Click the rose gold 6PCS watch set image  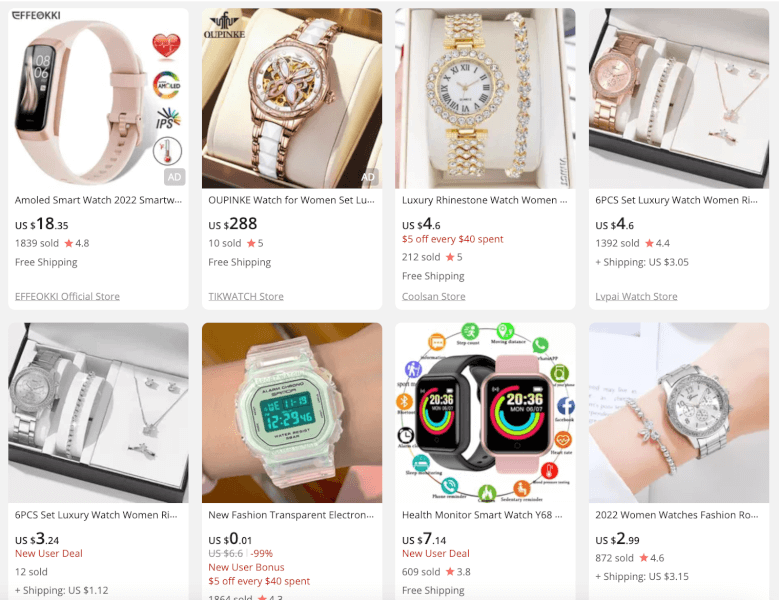679,98
